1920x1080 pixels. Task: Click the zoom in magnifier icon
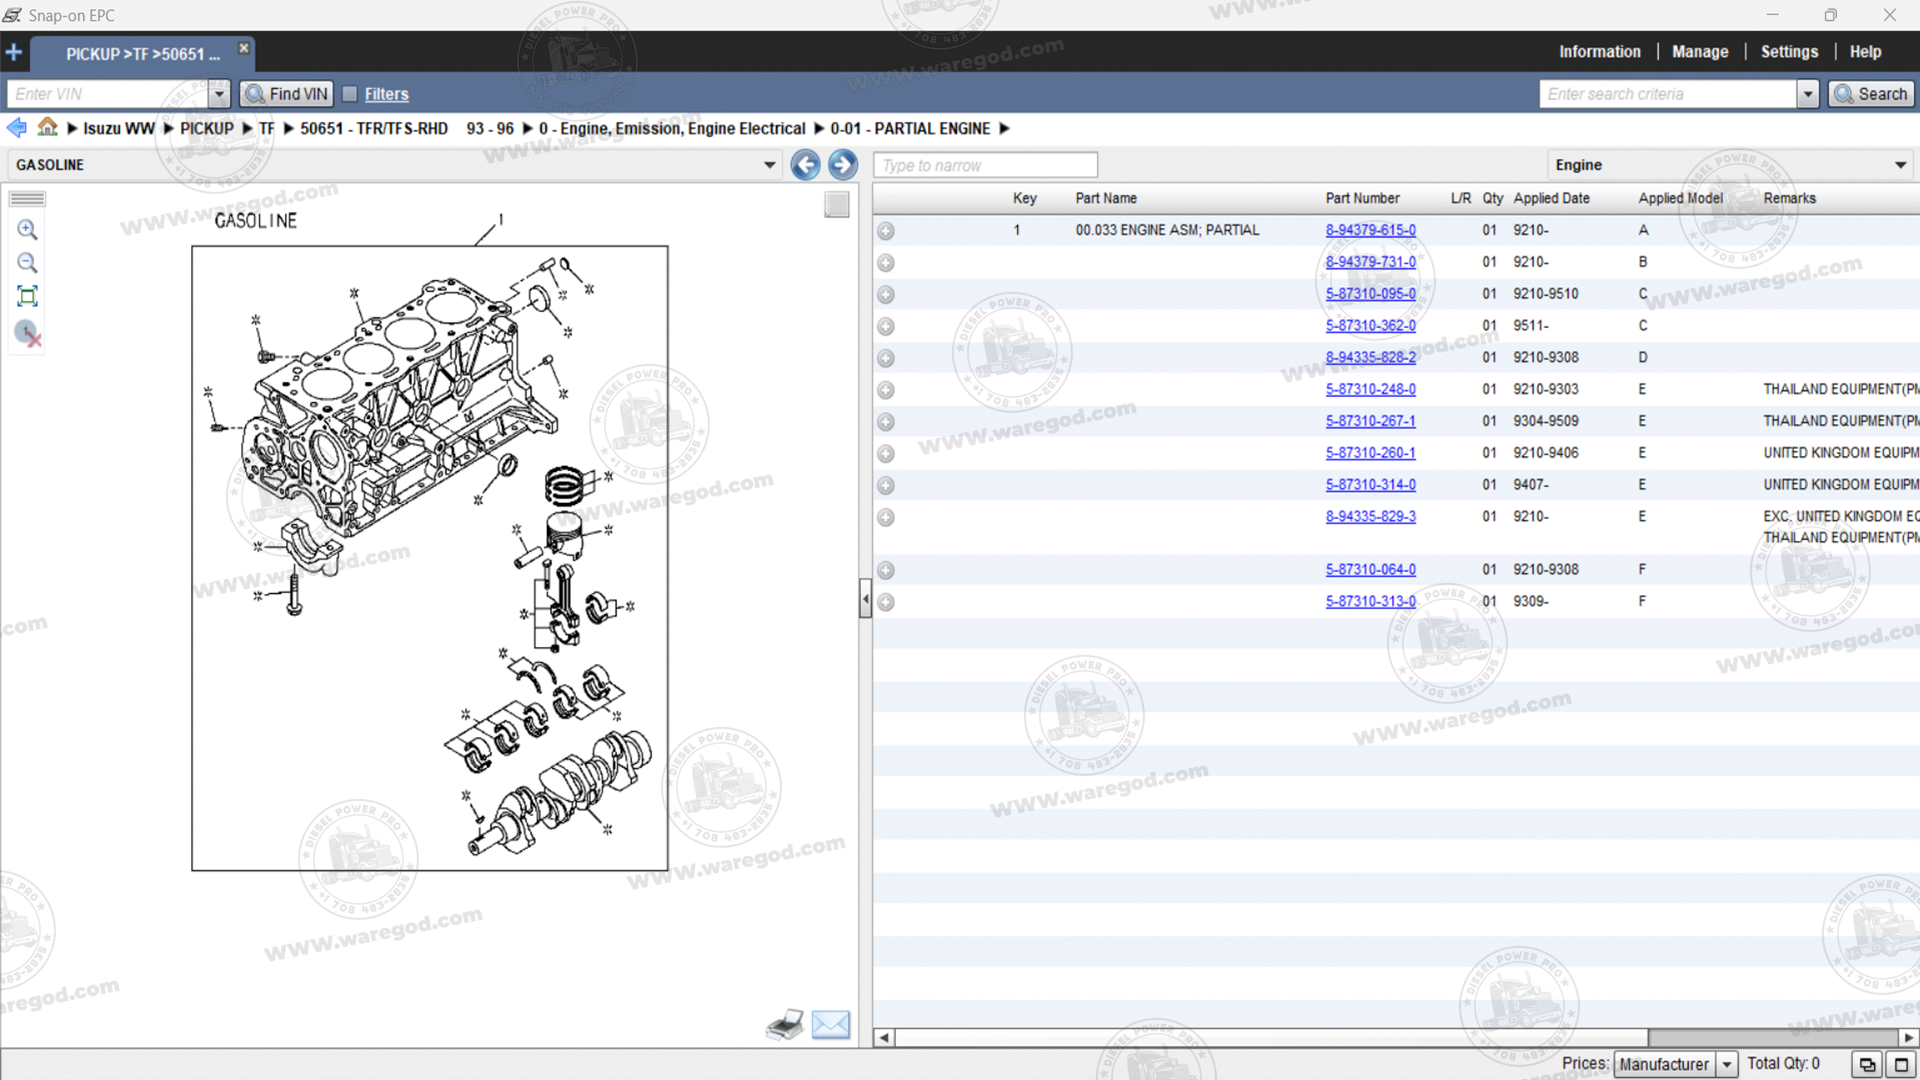(27, 230)
